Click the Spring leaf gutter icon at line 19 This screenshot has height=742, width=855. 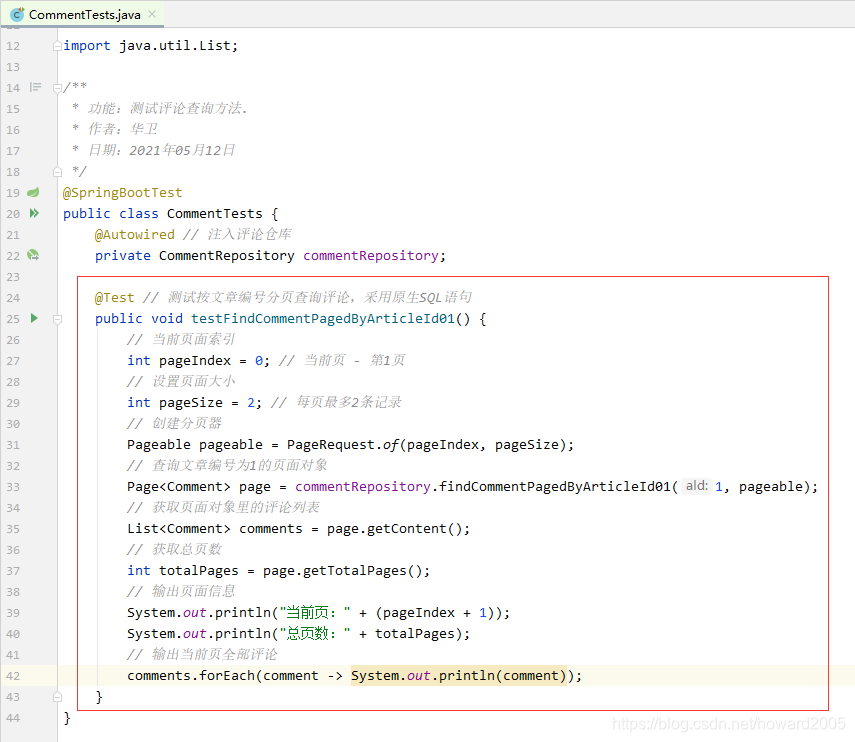[33, 192]
